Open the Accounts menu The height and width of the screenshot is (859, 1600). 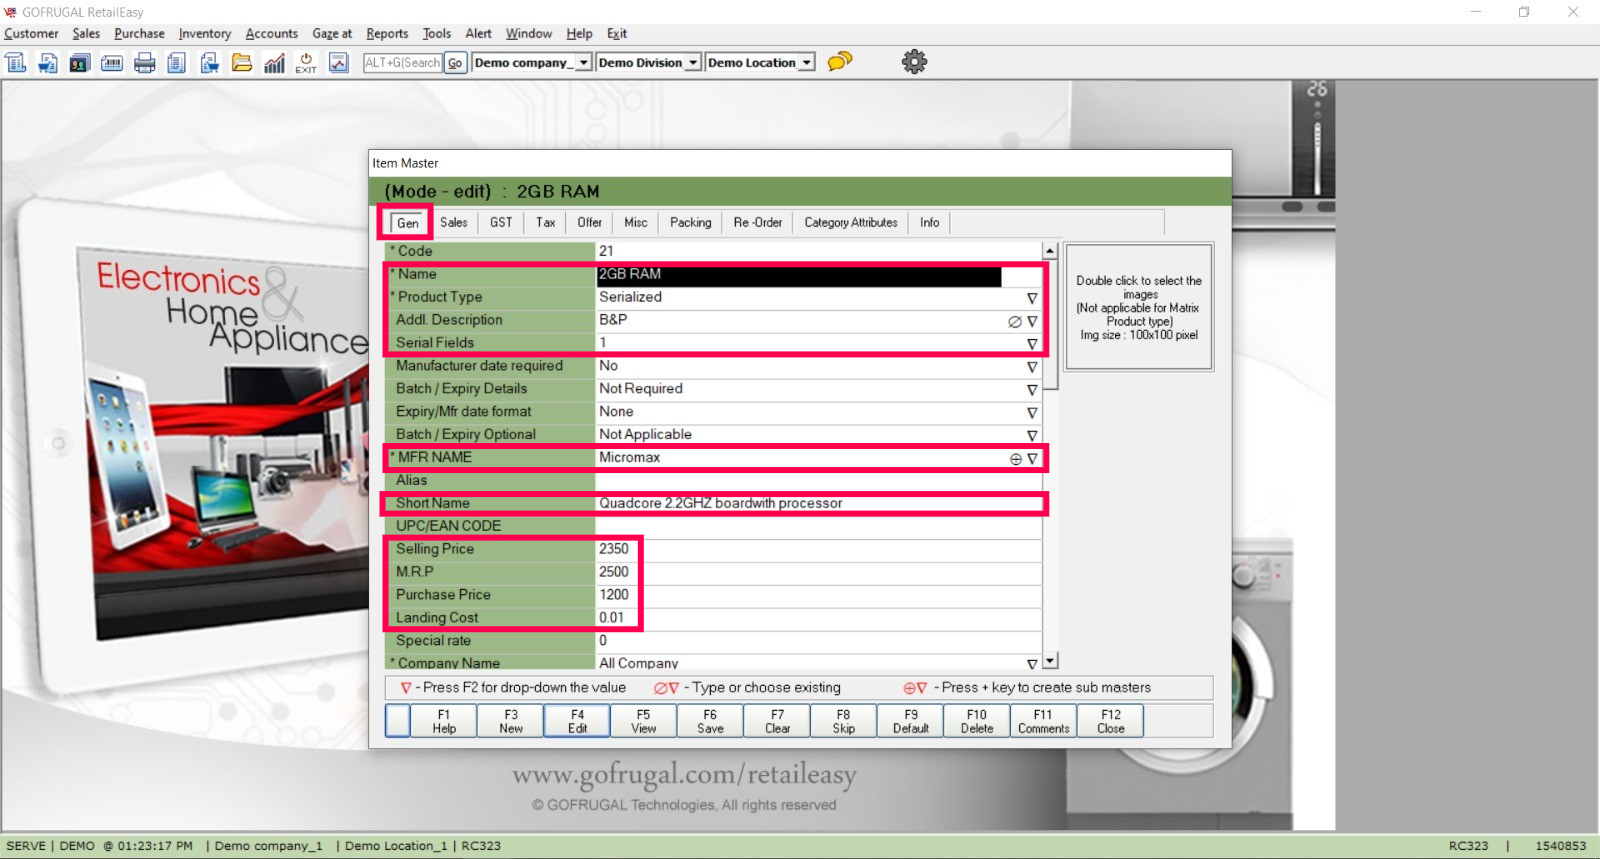coord(272,34)
